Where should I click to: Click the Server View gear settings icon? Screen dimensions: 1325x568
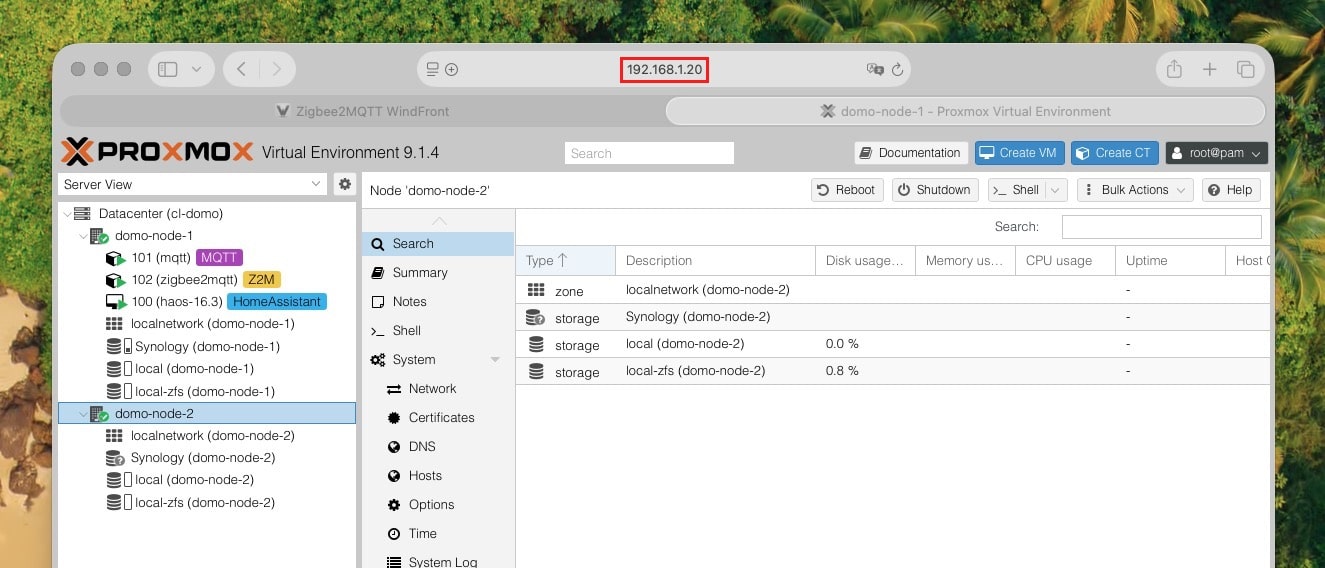click(345, 184)
